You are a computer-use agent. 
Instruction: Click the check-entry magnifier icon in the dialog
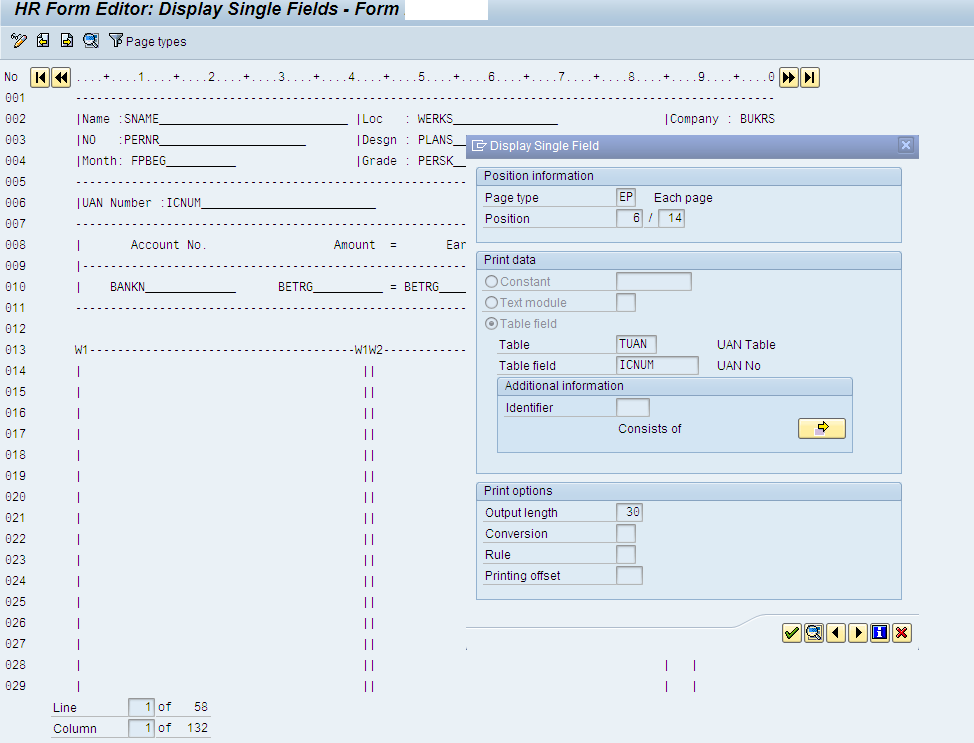click(x=814, y=632)
